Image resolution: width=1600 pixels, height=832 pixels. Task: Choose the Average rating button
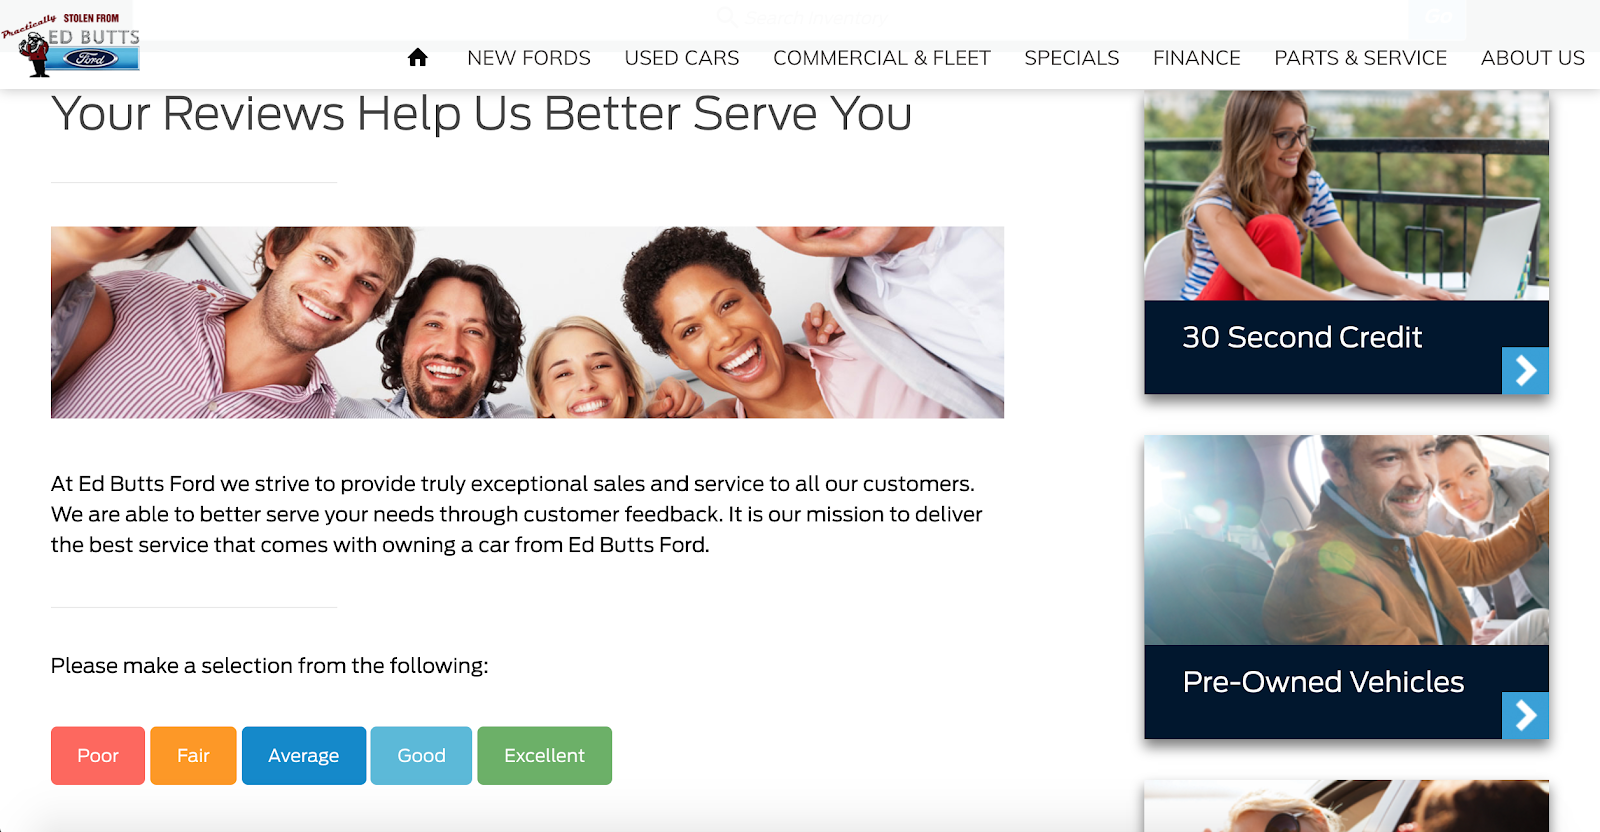click(304, 756)
